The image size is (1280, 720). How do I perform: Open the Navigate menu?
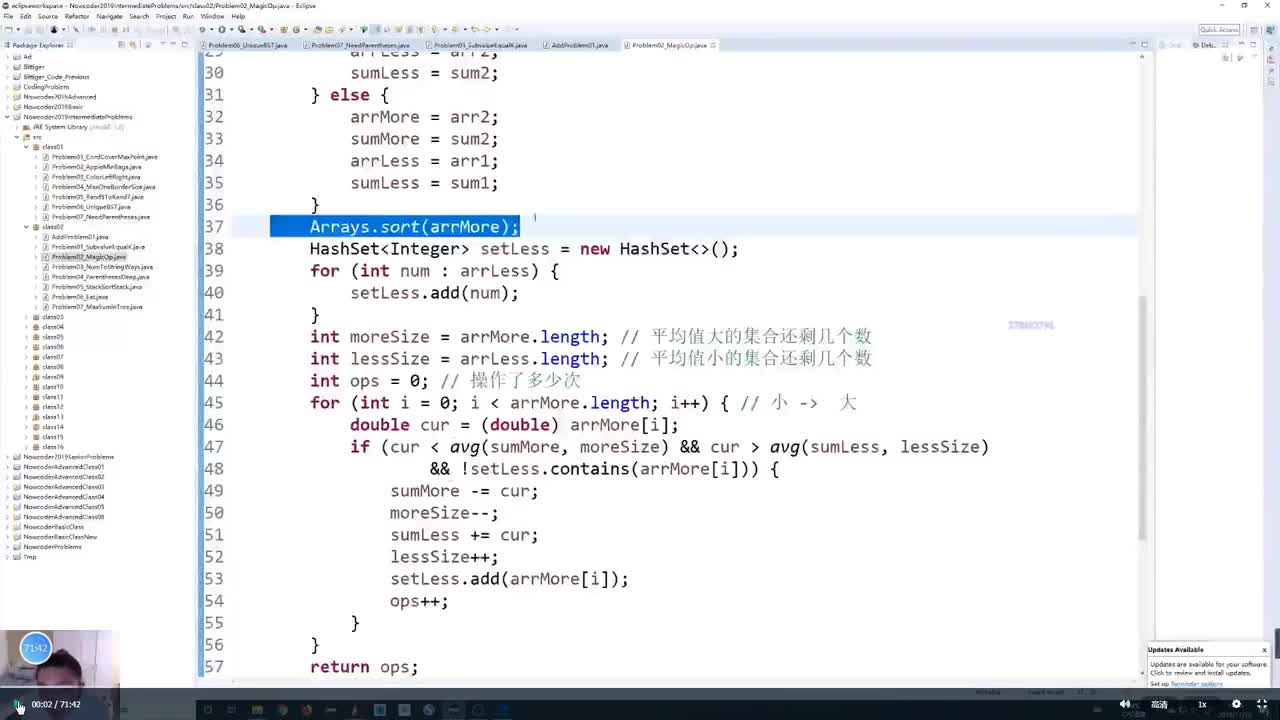(110, 16)
